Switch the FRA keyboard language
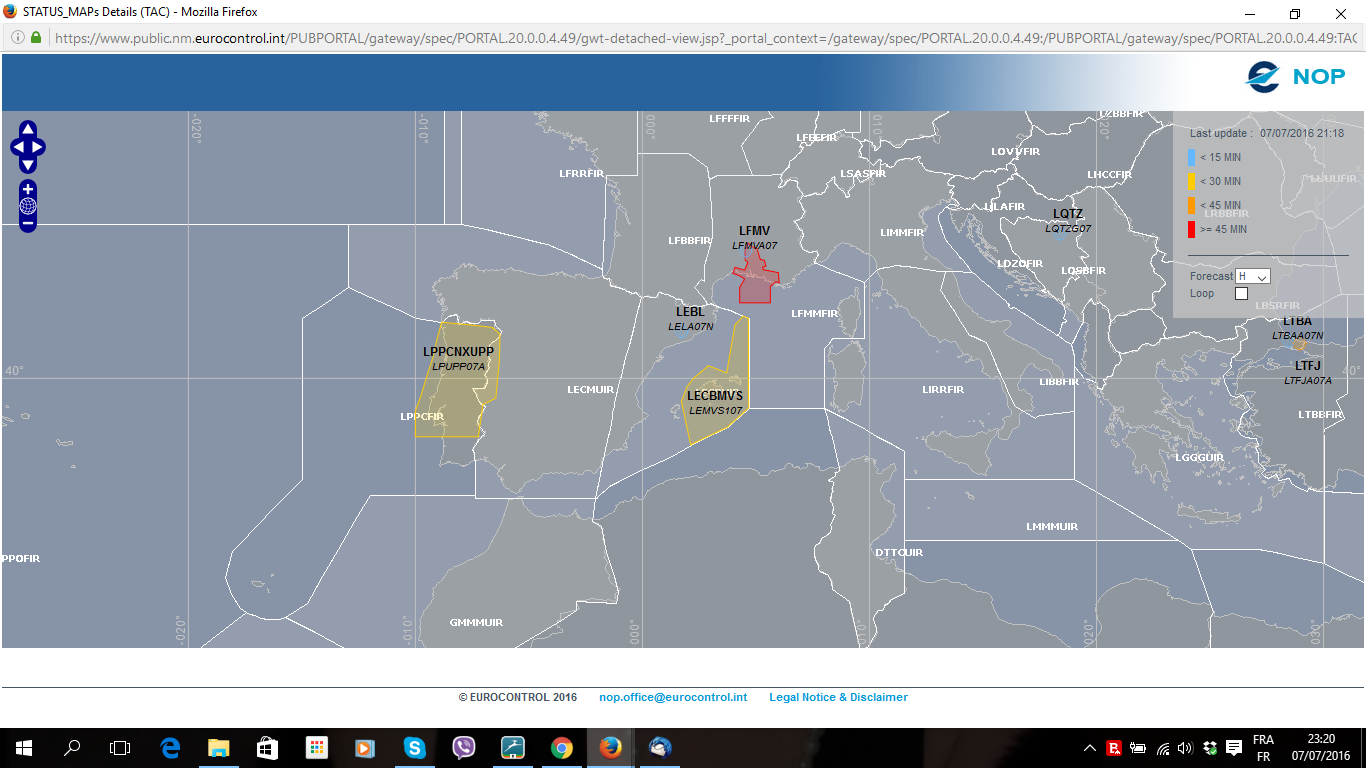Image resolution: width=1366 pixels, height=768 pixels. (1263, 748)
